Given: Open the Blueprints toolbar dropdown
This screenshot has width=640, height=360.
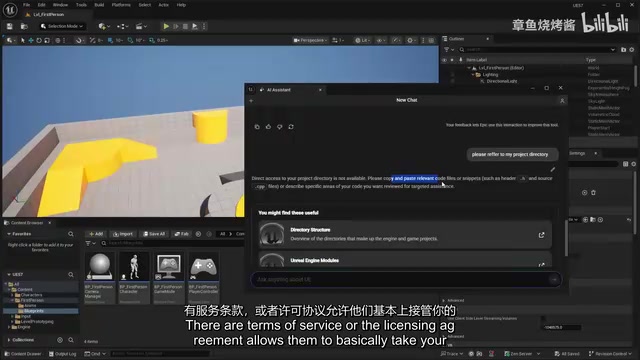Looking at the screenshot, I should [x=122, y=26].
